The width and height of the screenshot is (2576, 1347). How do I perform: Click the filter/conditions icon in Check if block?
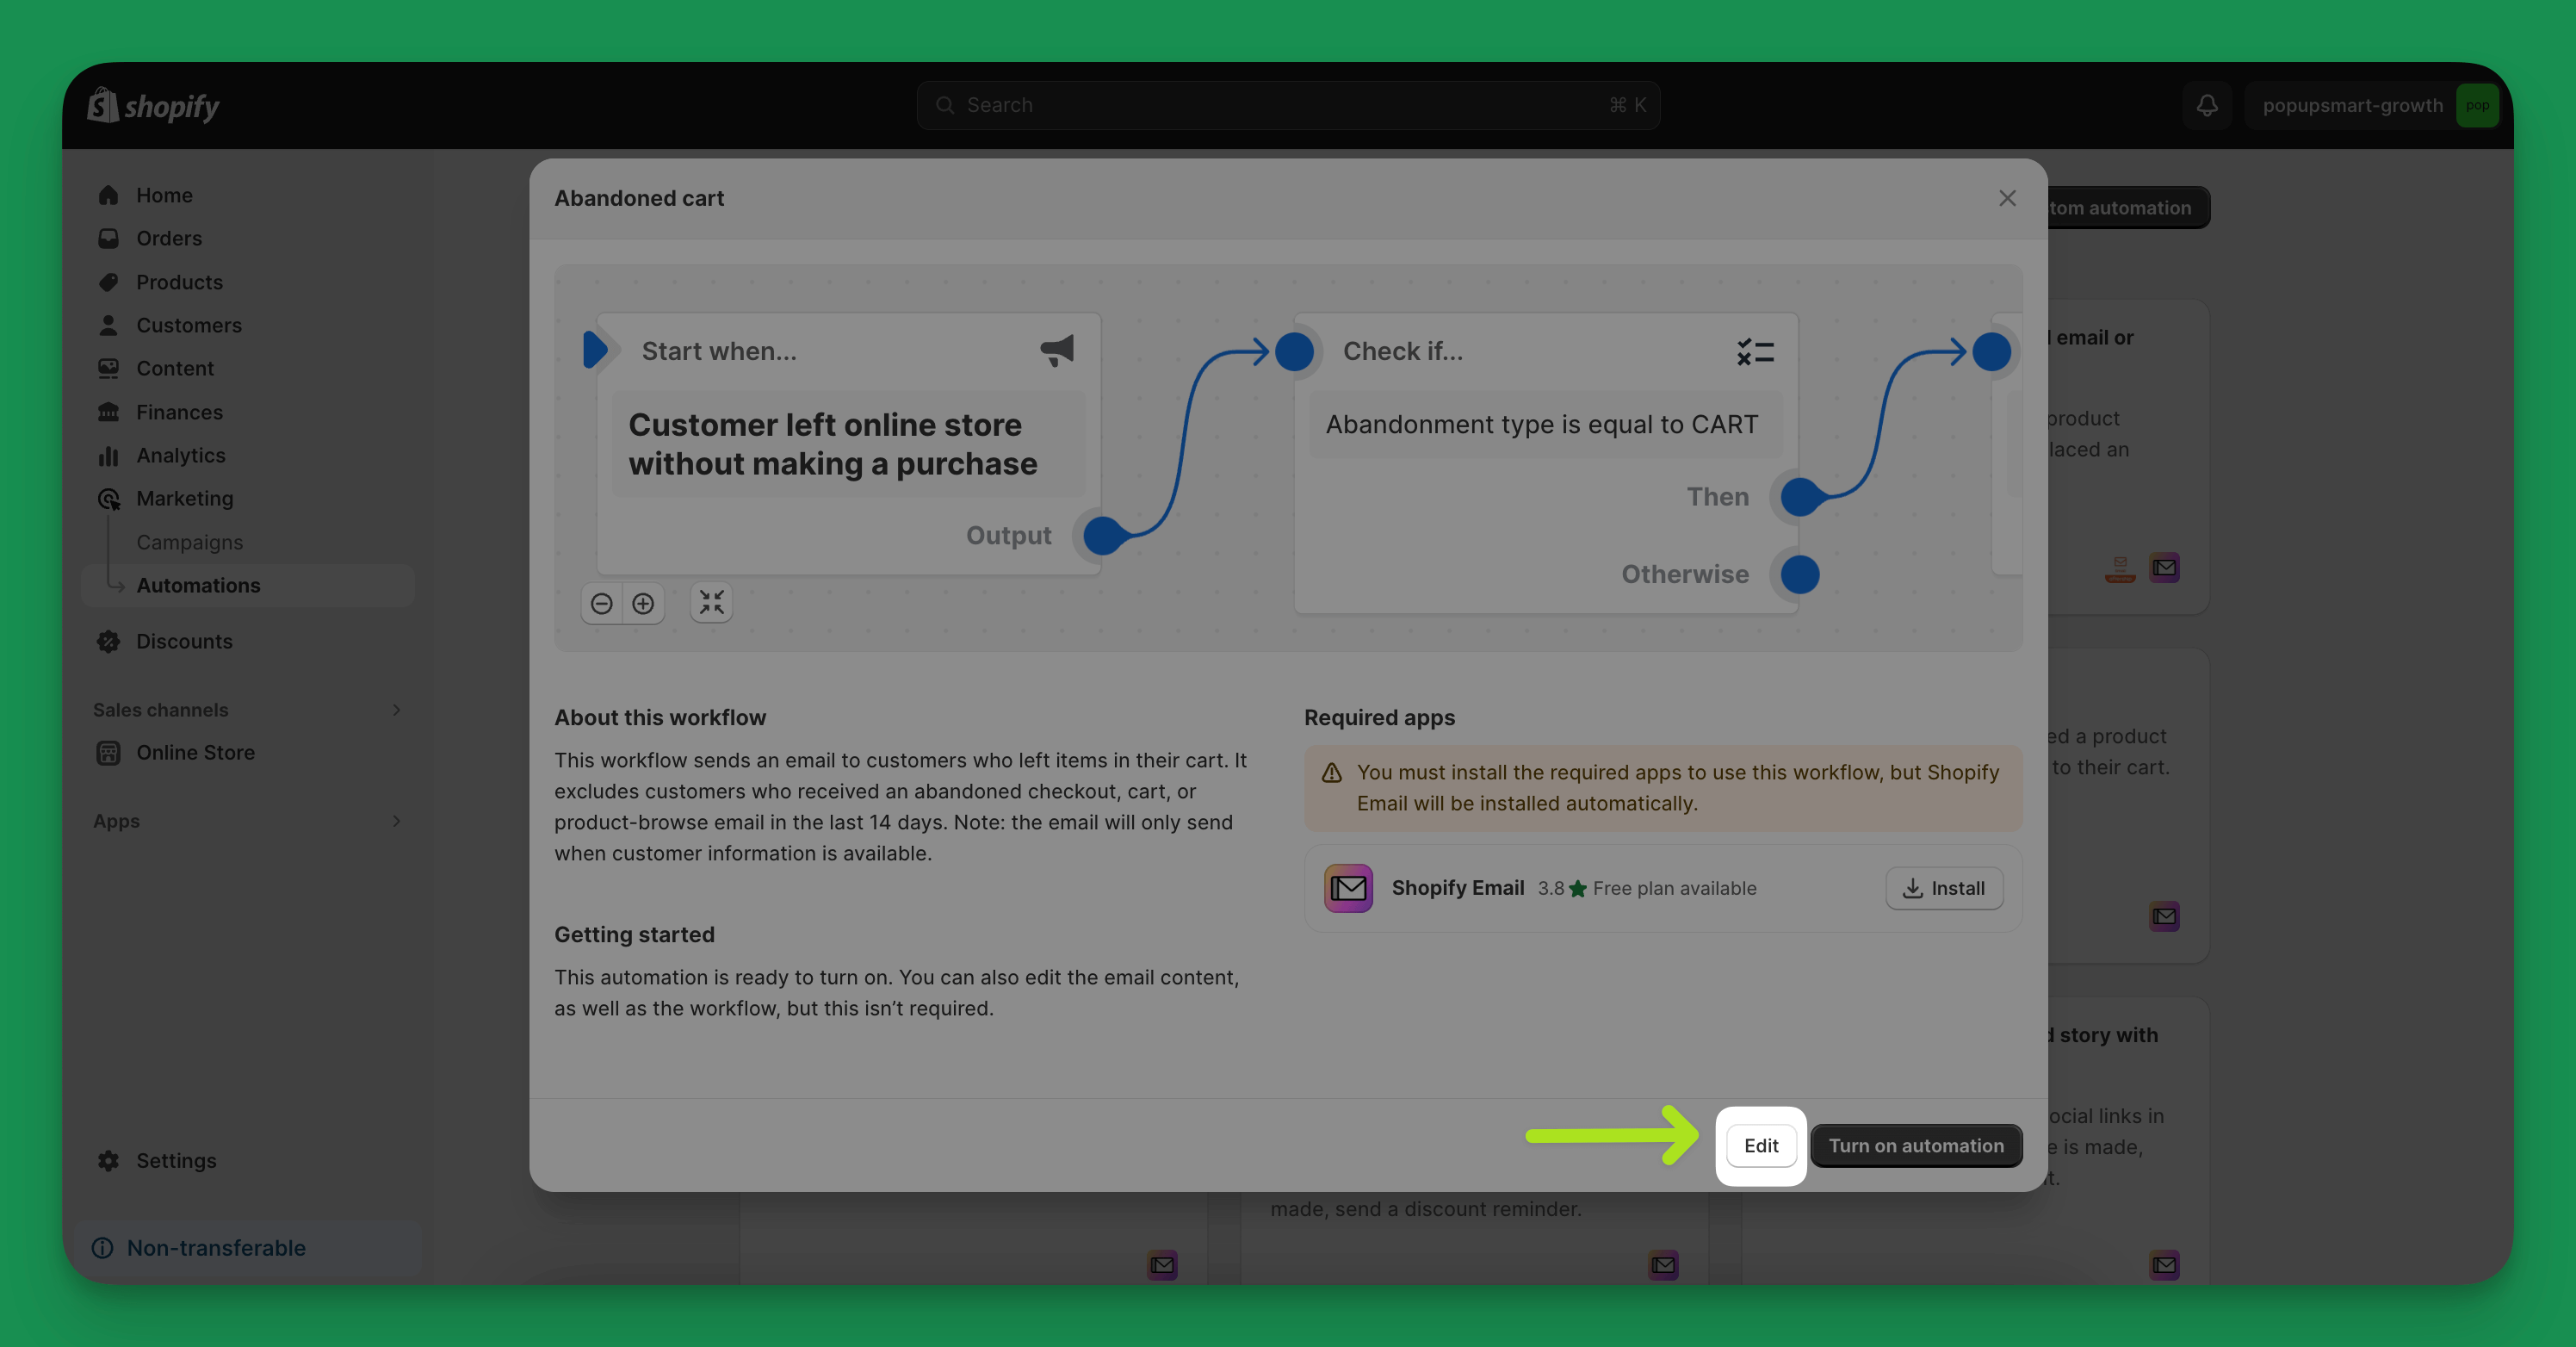pos(1755,351)
